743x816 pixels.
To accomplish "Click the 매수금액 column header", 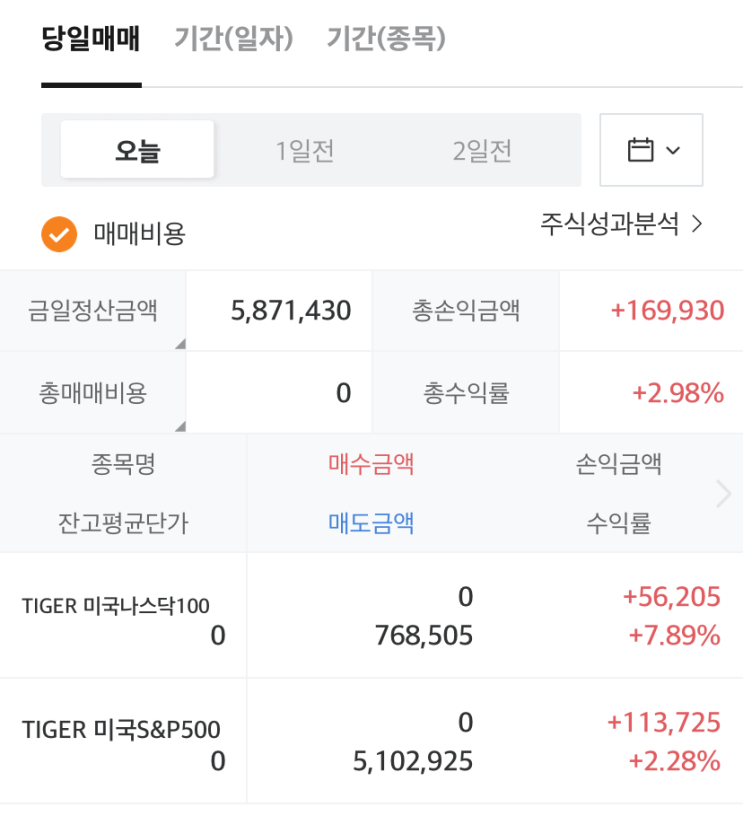I will click(x=371, y=464).
